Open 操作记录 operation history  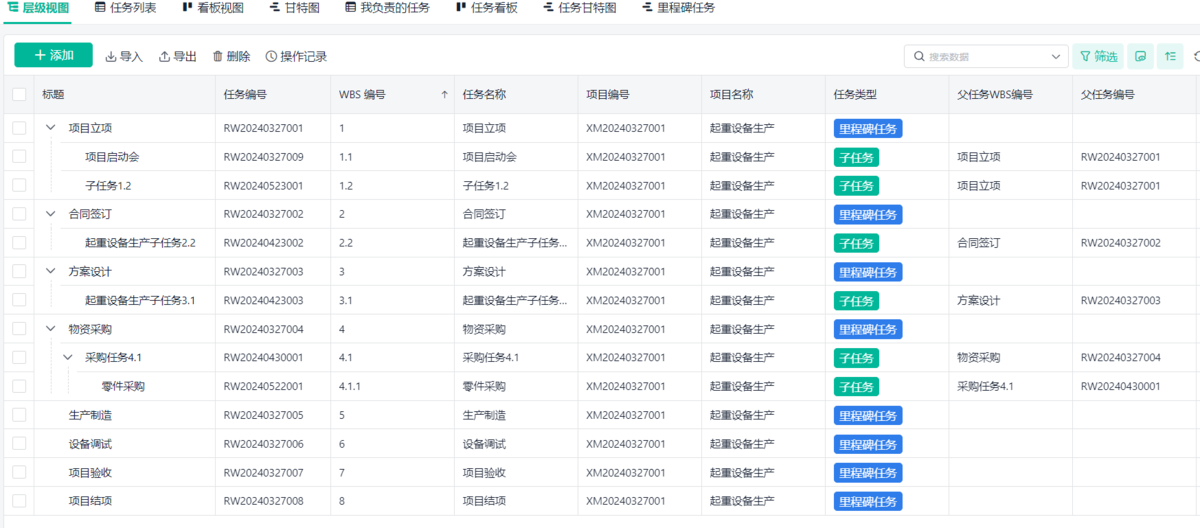[296, 57]
